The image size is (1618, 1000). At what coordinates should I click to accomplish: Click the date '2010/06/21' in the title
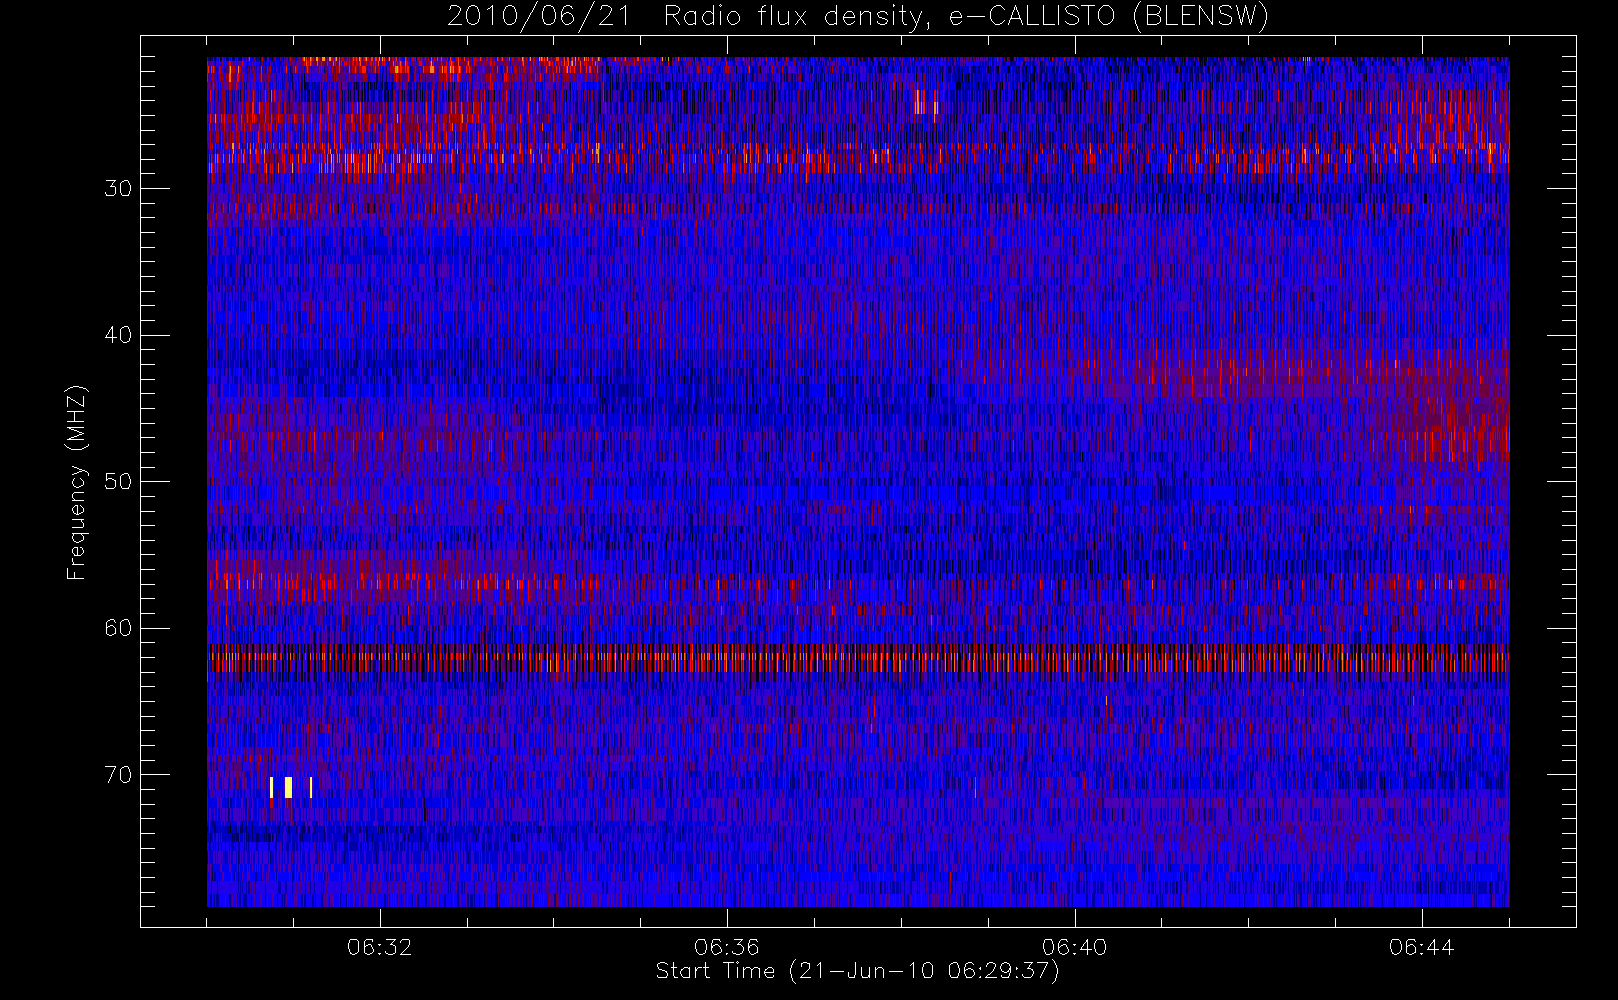click(x=539, y=17)
